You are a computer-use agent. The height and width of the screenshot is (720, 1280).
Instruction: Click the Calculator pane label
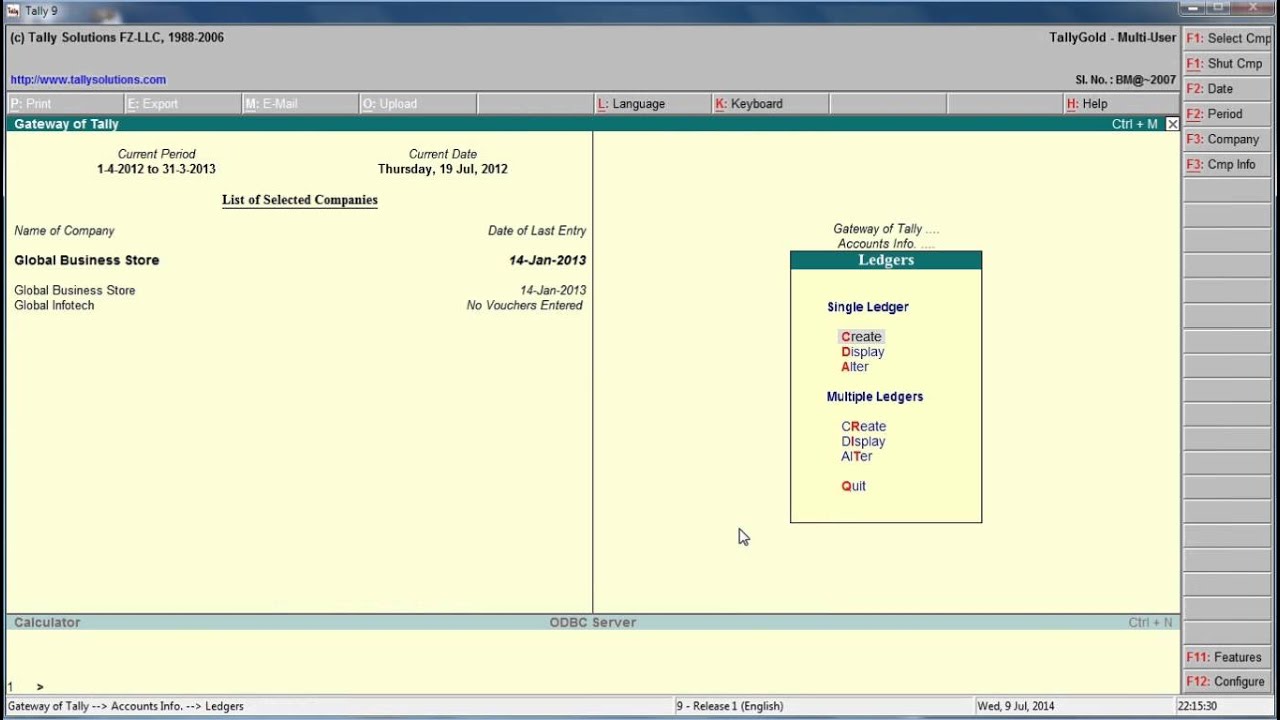[47, 622]
